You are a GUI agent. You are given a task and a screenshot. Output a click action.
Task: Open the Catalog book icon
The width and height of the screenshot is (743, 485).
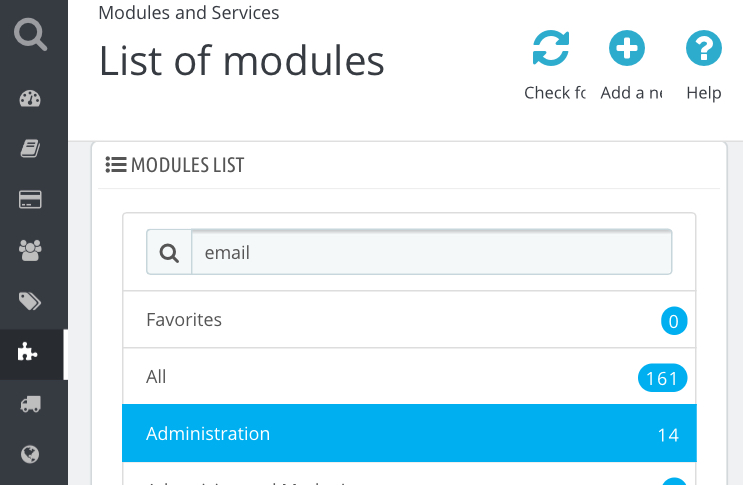coord(30,148)
